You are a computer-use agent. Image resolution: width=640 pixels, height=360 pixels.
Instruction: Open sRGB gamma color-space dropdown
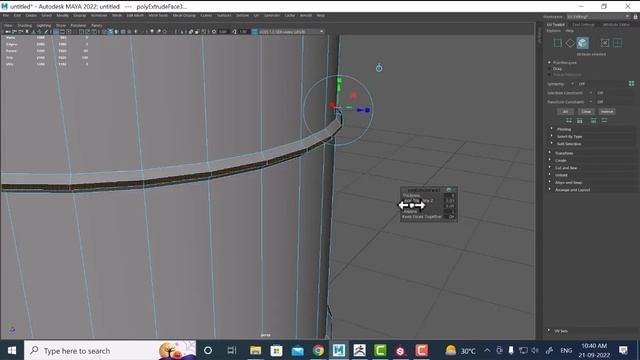pyautogui.click(x=291, y=31)
